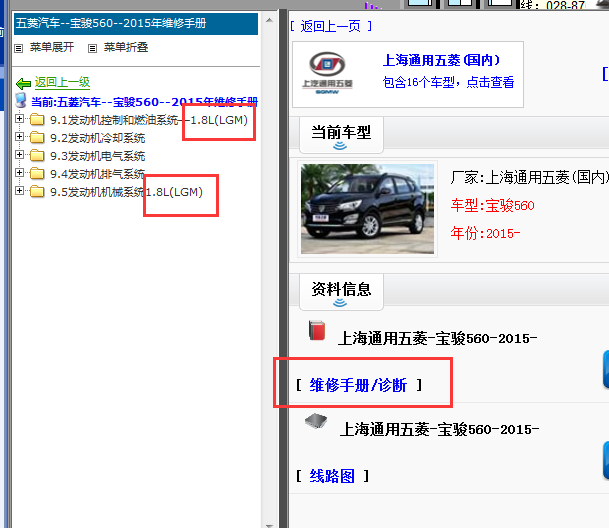609x528 pixels.
Task: Expand the 9.5发动机机械系统 tree node
Action: (x=19, y=190)
